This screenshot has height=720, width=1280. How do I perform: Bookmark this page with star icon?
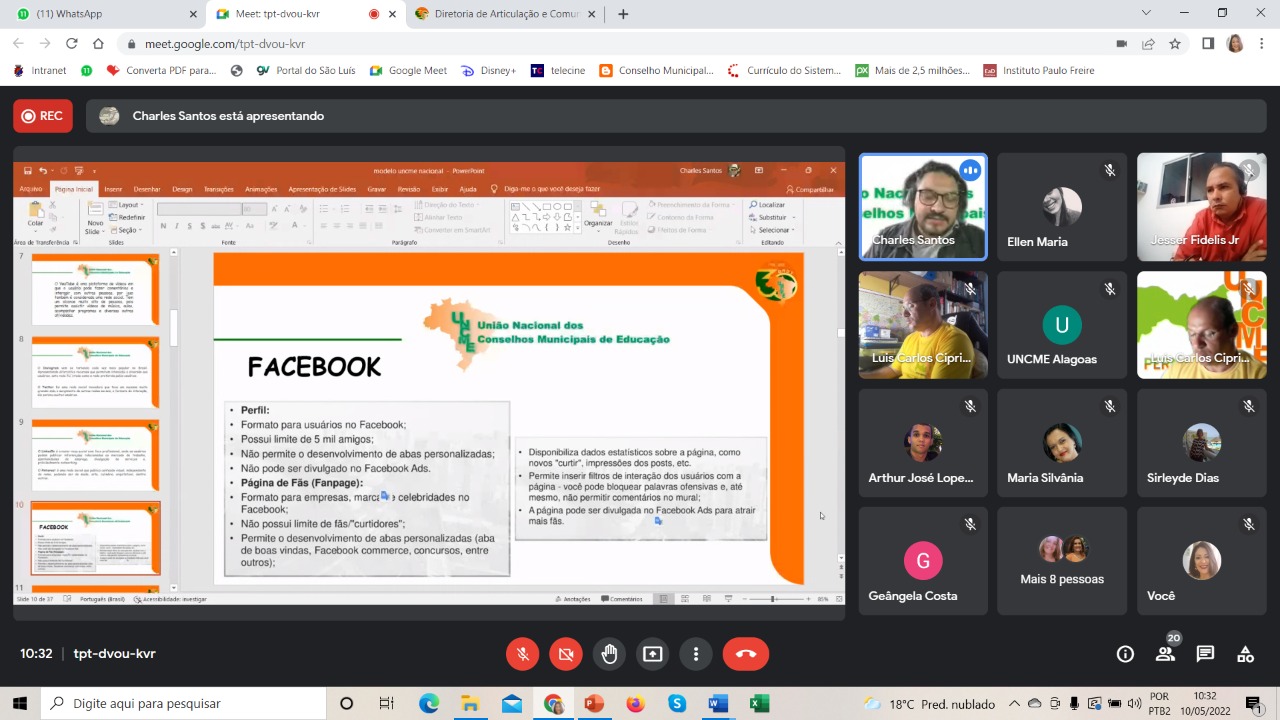pyautogui.click(x=1175, y=44)
